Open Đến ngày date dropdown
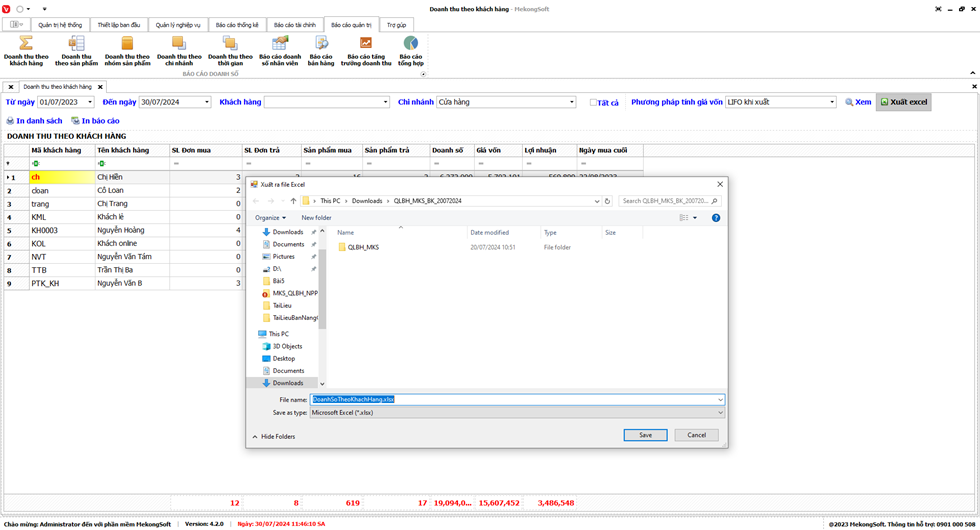This screenshot has width=980, height=530. tap(207, 102)
